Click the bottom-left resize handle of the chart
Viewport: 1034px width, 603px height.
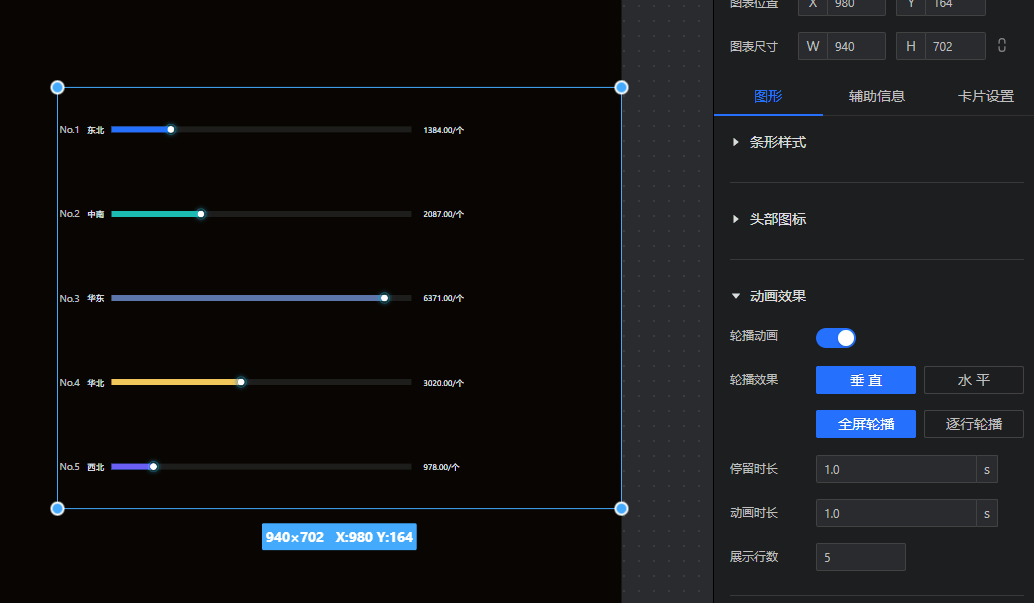(57, 508)
